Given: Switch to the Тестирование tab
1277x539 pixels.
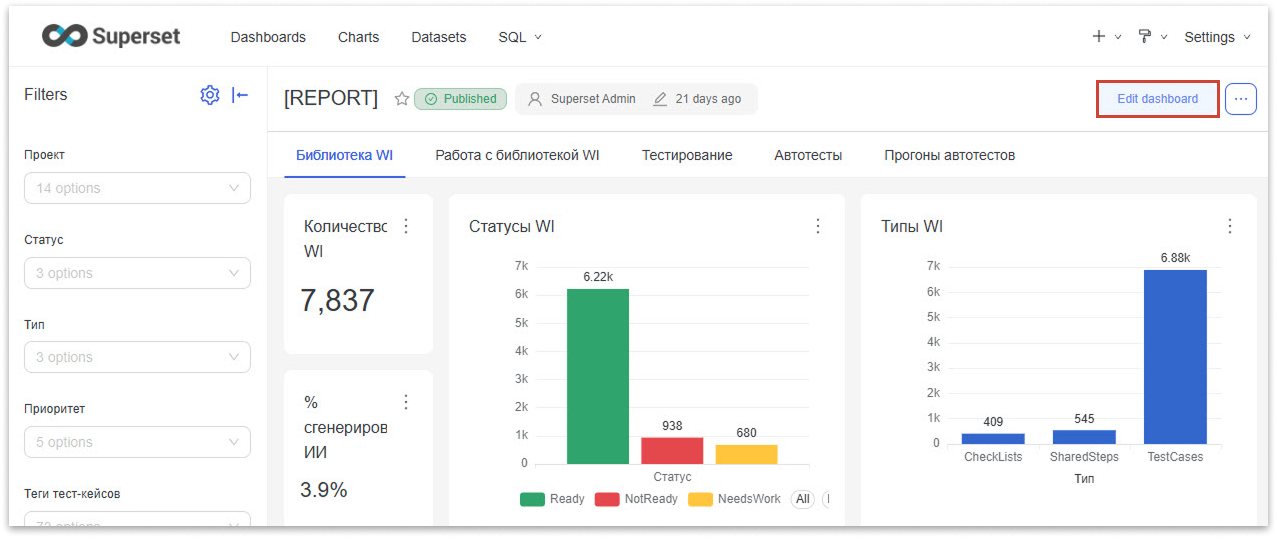Looking at the screenshot, I should (687, 155).
